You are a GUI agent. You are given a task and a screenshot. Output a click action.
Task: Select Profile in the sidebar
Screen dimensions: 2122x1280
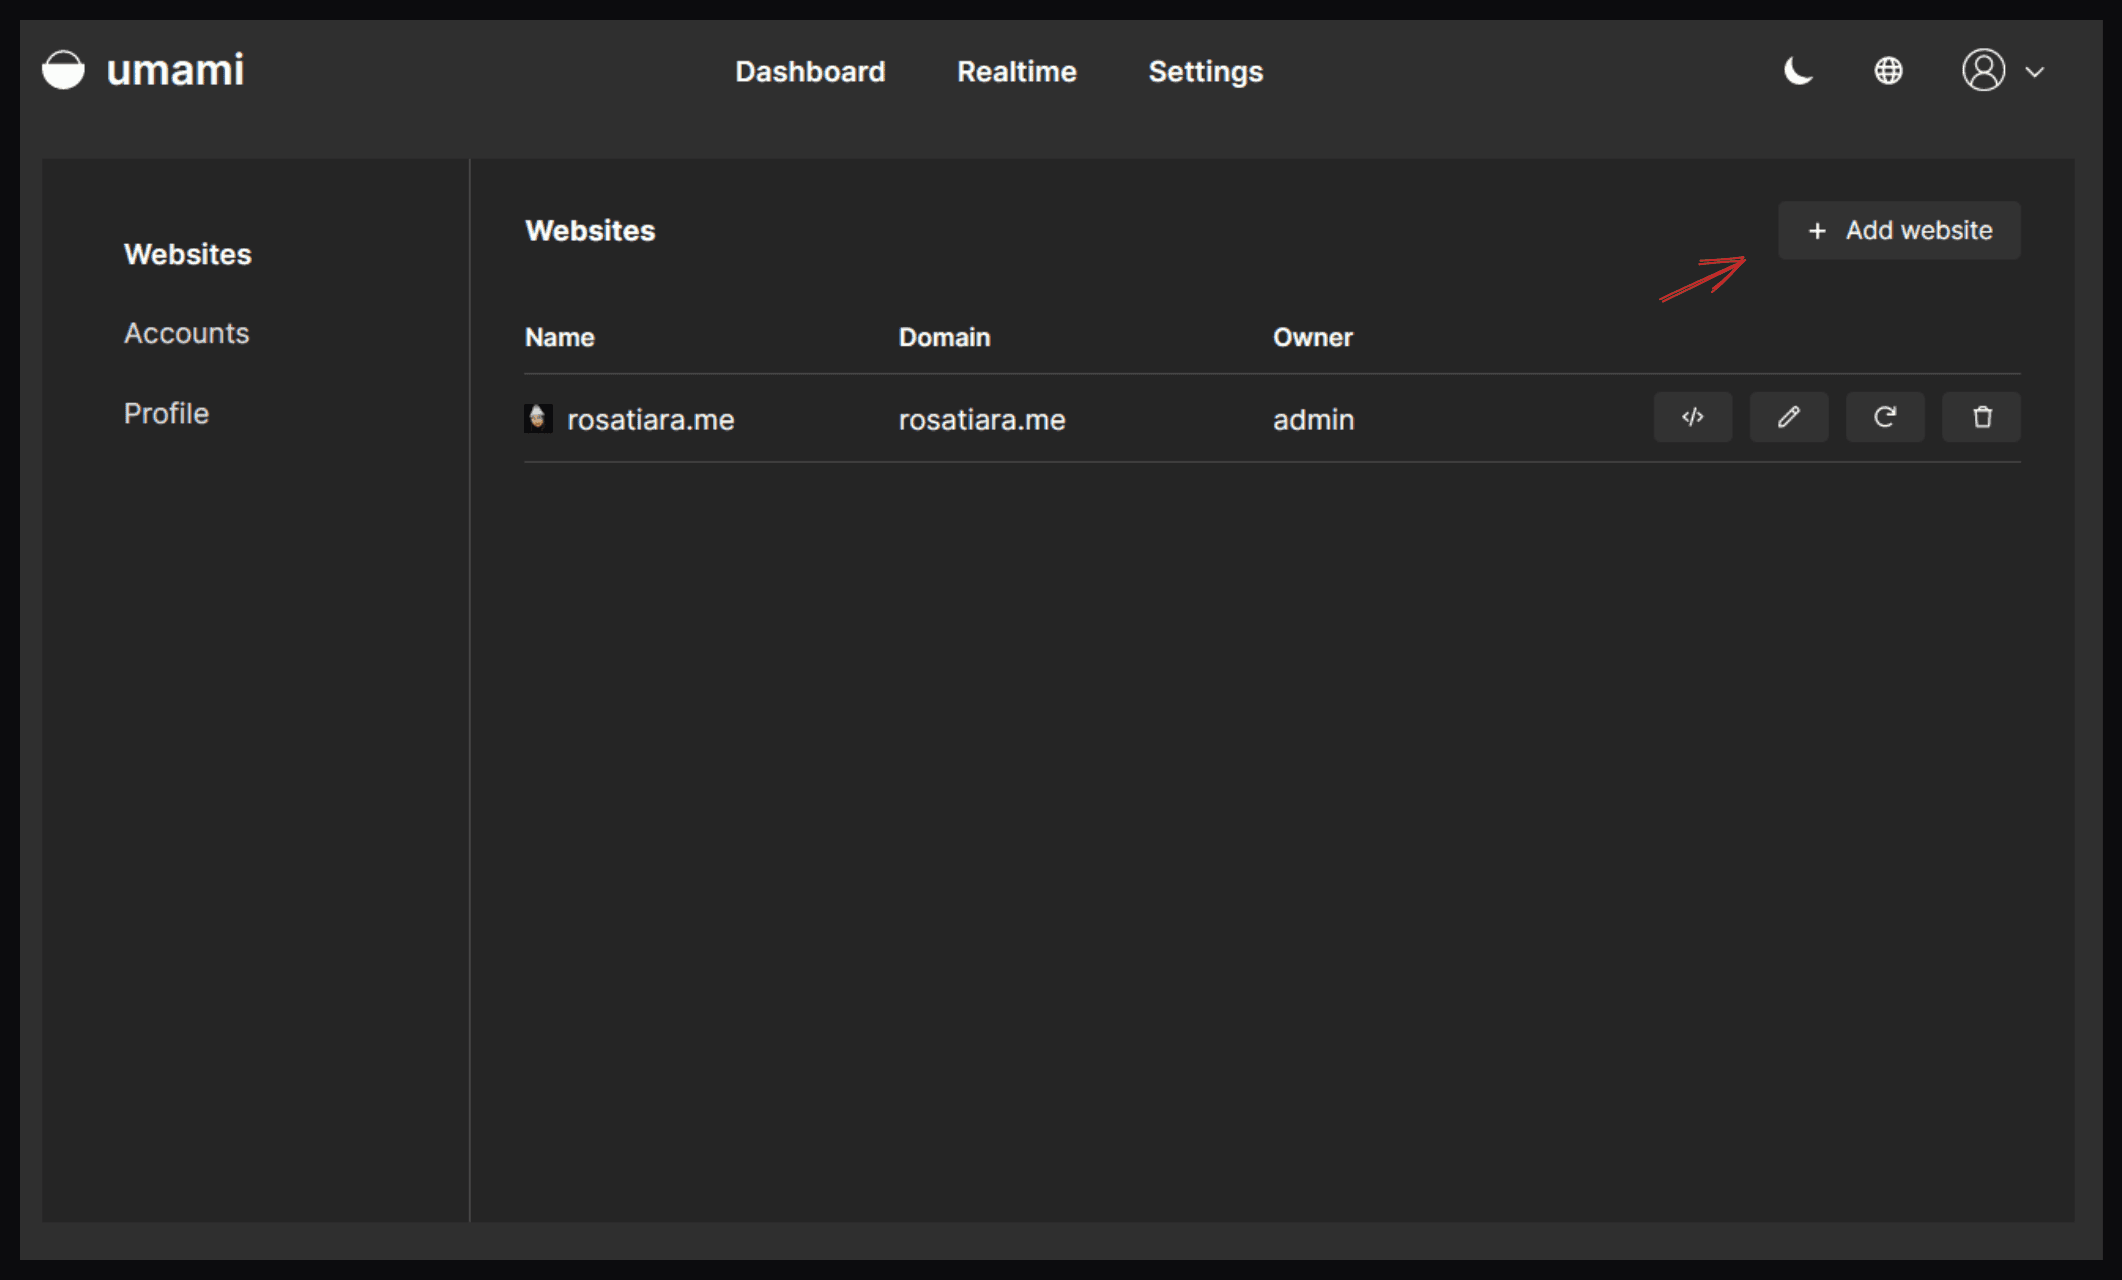(x=166, y=413)
